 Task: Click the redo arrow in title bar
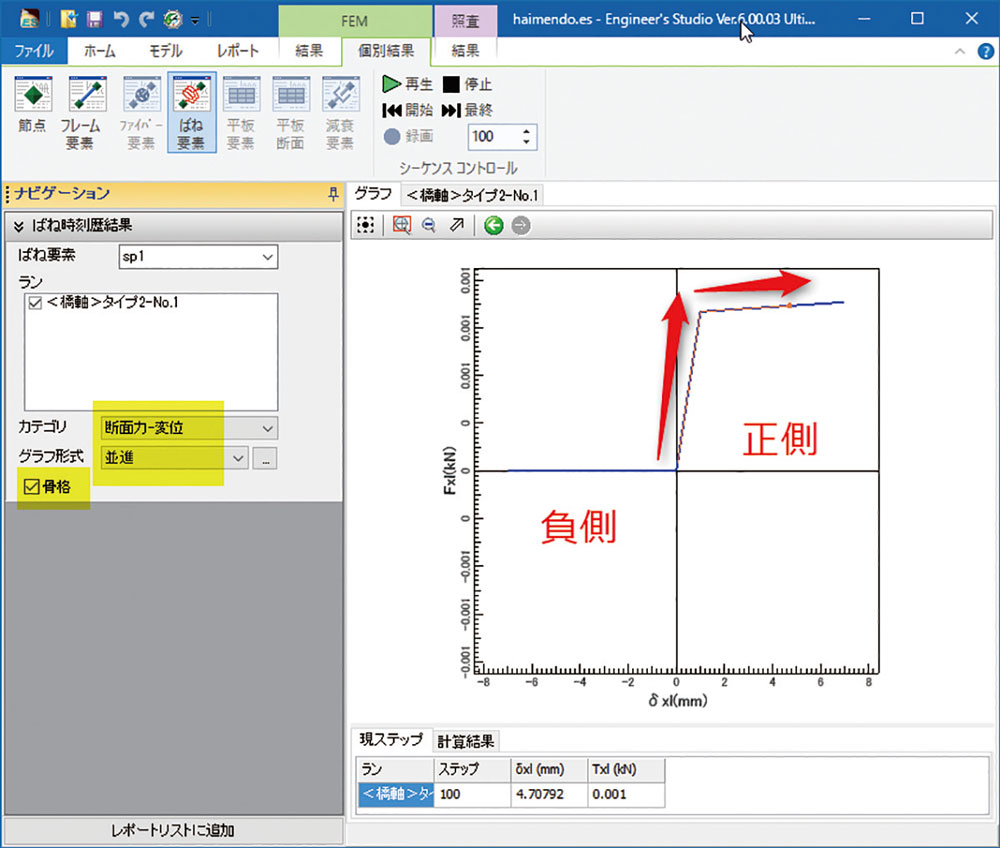147,19
